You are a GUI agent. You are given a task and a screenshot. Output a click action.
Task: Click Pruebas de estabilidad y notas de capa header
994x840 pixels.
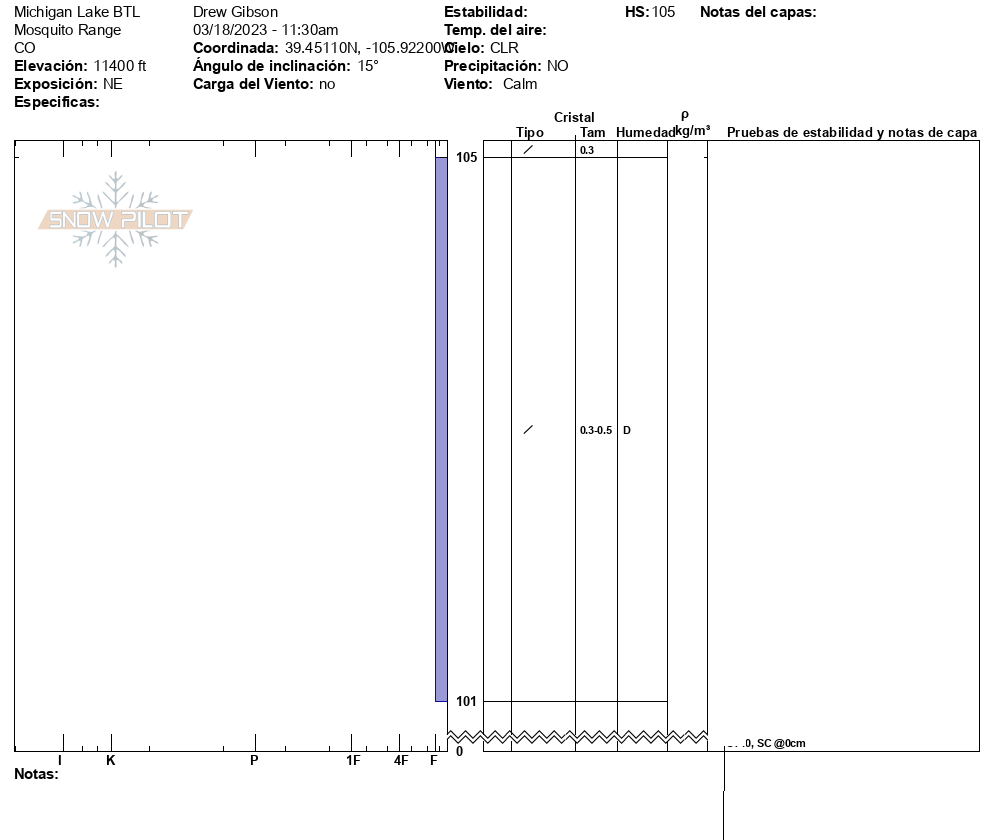pos(852,132)
